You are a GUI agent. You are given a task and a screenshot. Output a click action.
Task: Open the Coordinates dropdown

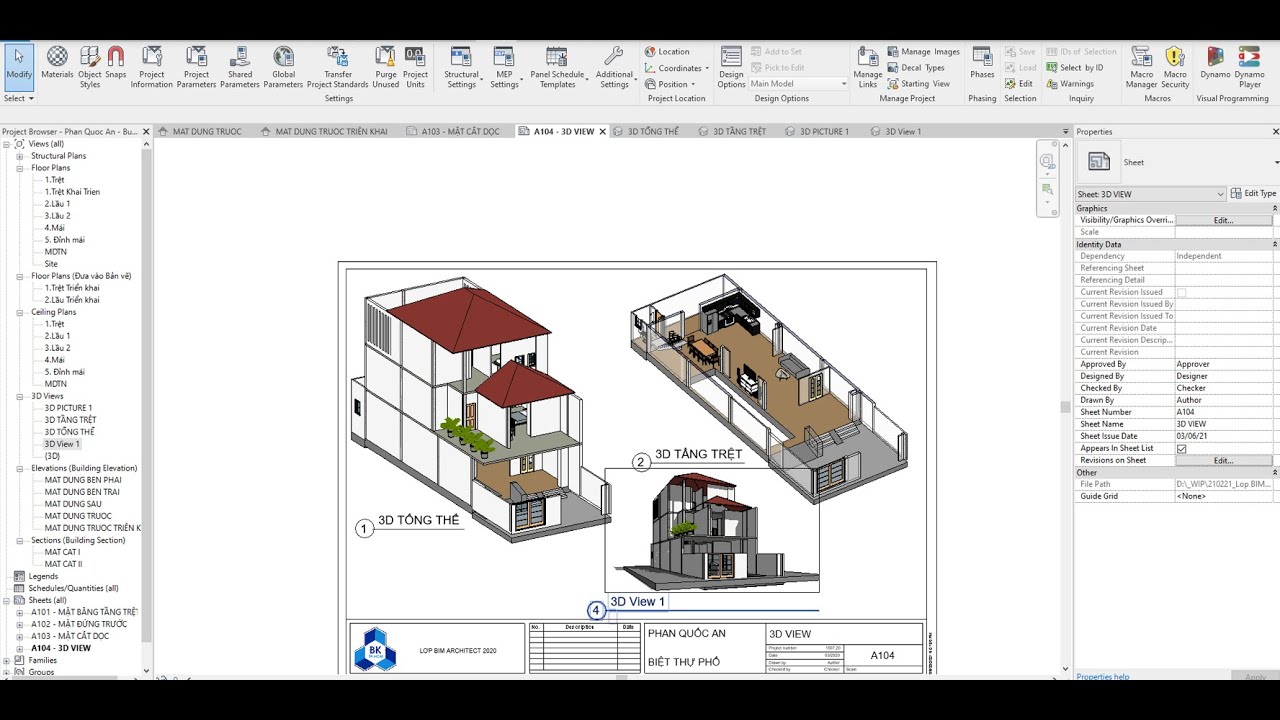click(x=677, y=67)
